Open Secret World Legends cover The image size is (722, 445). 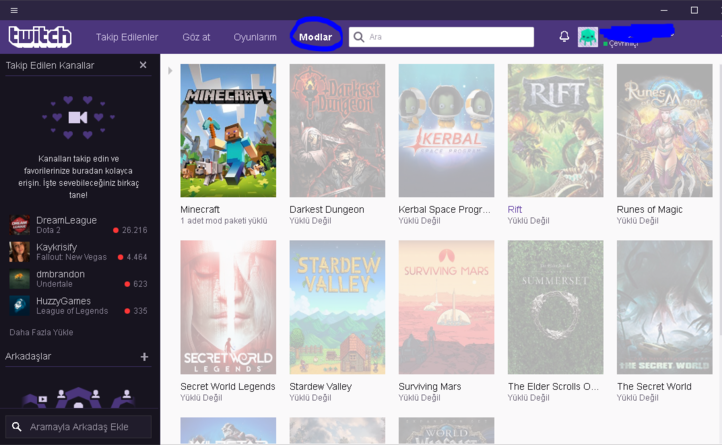pyautogui.click(x=228, y=307)
